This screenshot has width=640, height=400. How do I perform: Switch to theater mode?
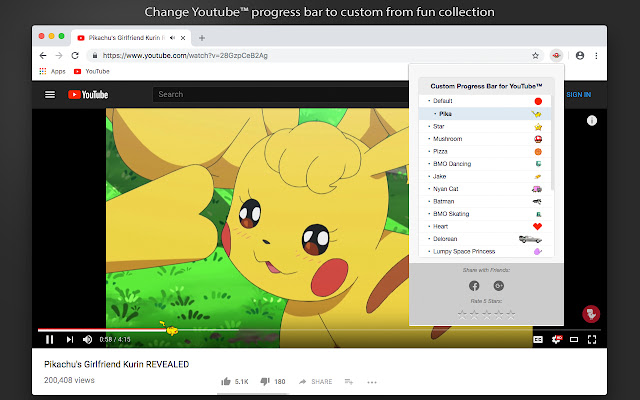(x=574, y=340)
